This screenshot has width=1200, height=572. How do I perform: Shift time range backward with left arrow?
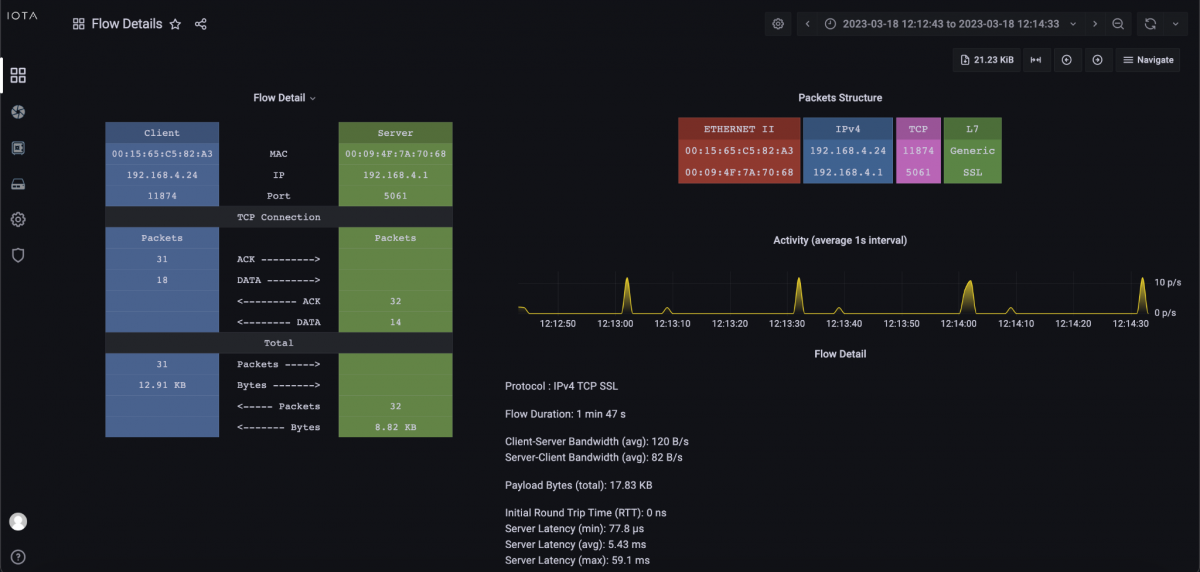click(808, 24)
